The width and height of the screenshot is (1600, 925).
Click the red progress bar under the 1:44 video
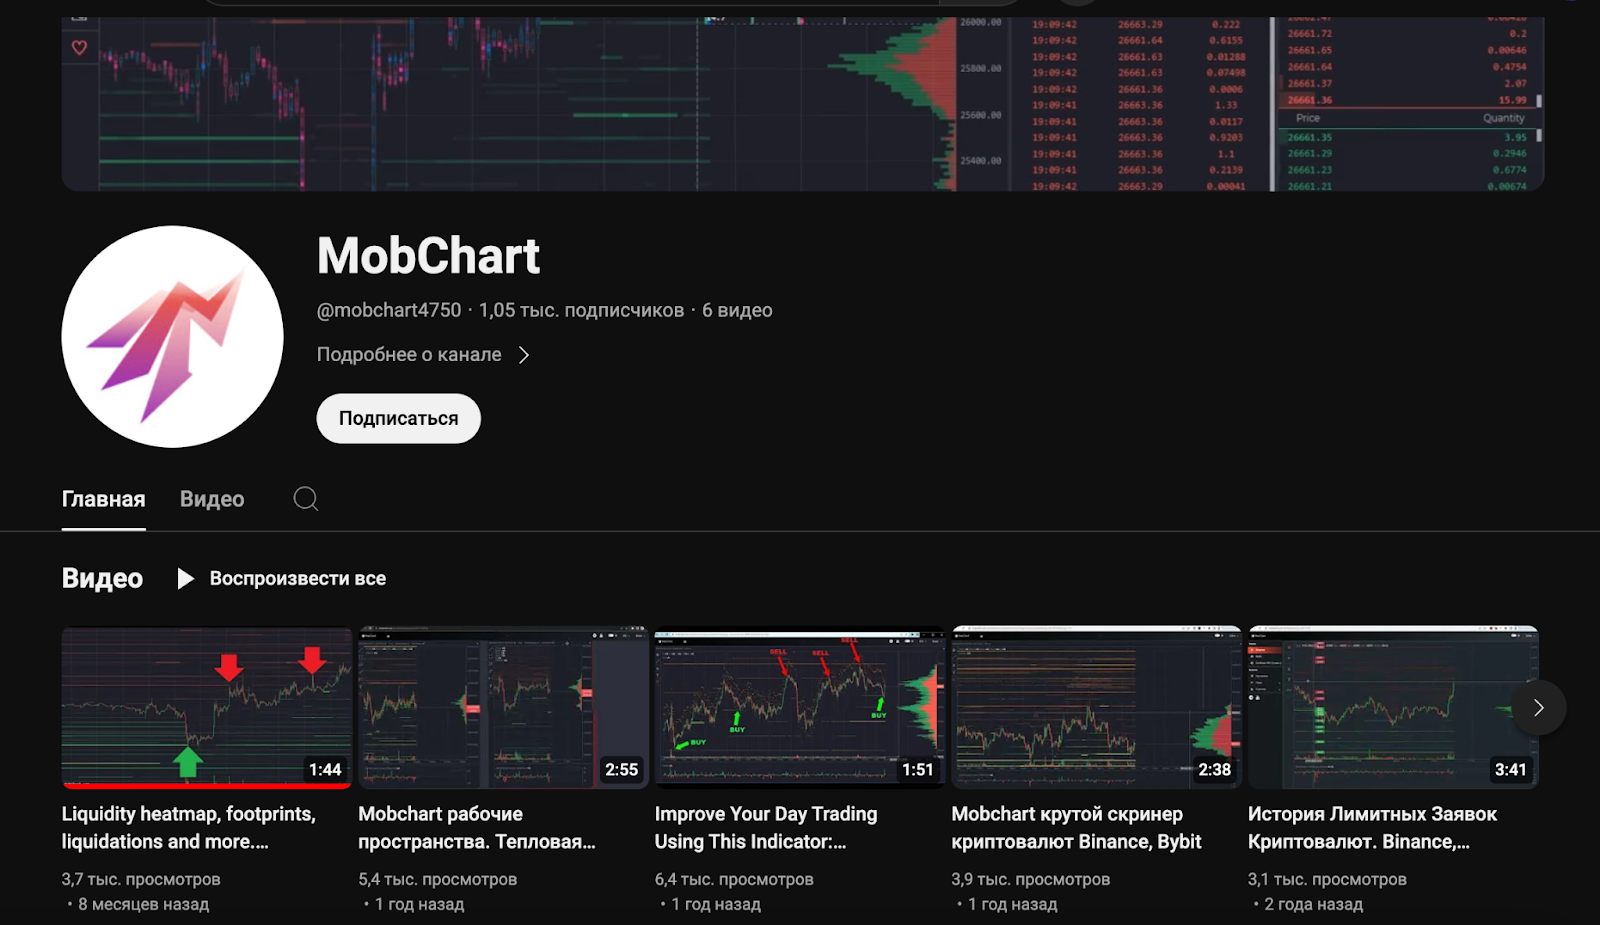(x=207, y=786)
